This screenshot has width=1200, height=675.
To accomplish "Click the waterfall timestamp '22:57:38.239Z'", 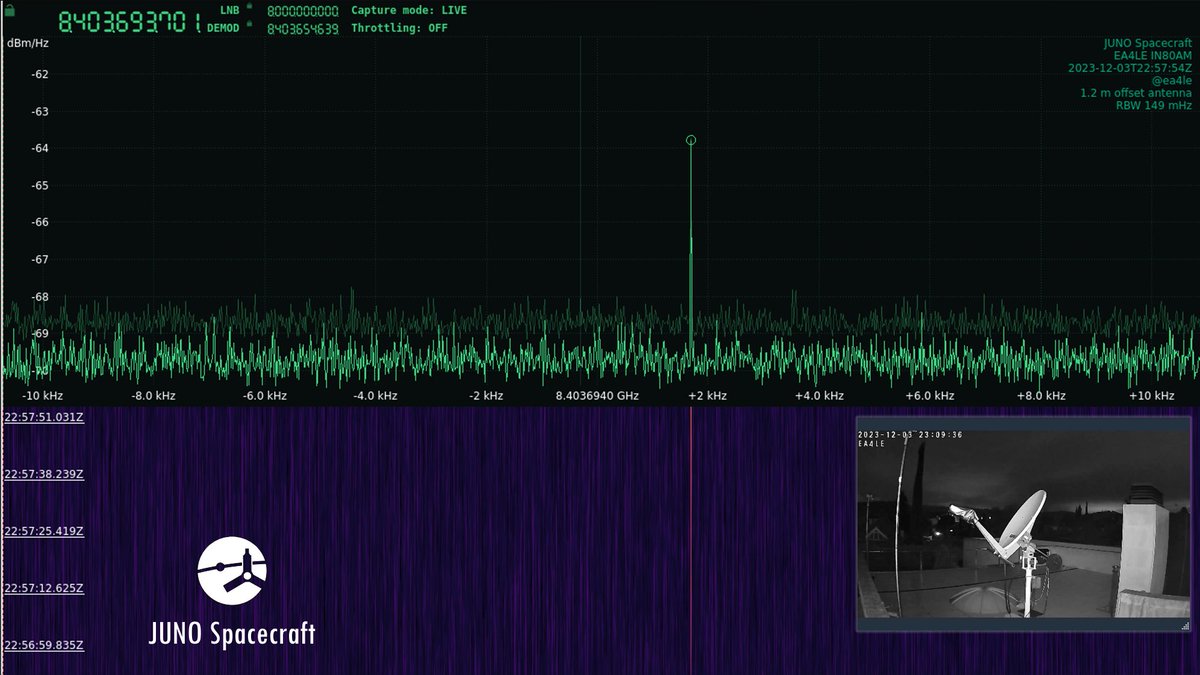I will tap(44, 474).
